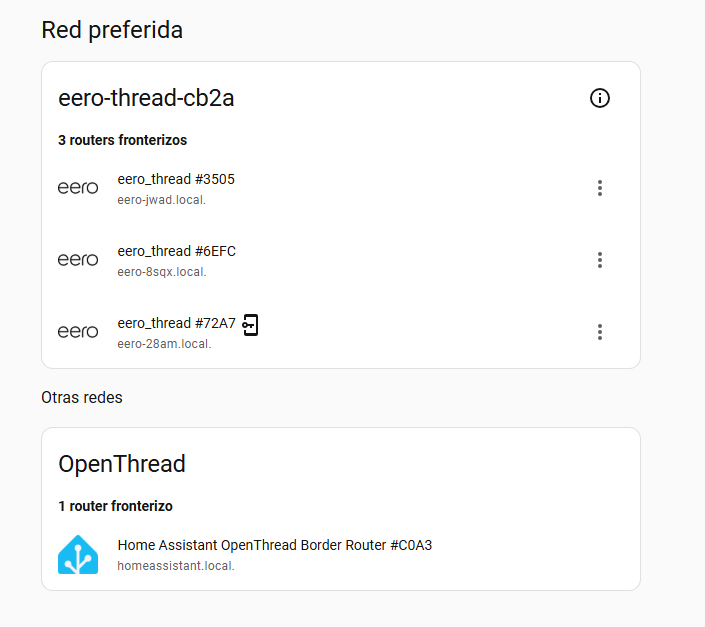The width and height of the screenshot is (705, 627).
Task: Open options menu for eero_thread #72A7
Action: pyautogui.click(x=600, y=332)
